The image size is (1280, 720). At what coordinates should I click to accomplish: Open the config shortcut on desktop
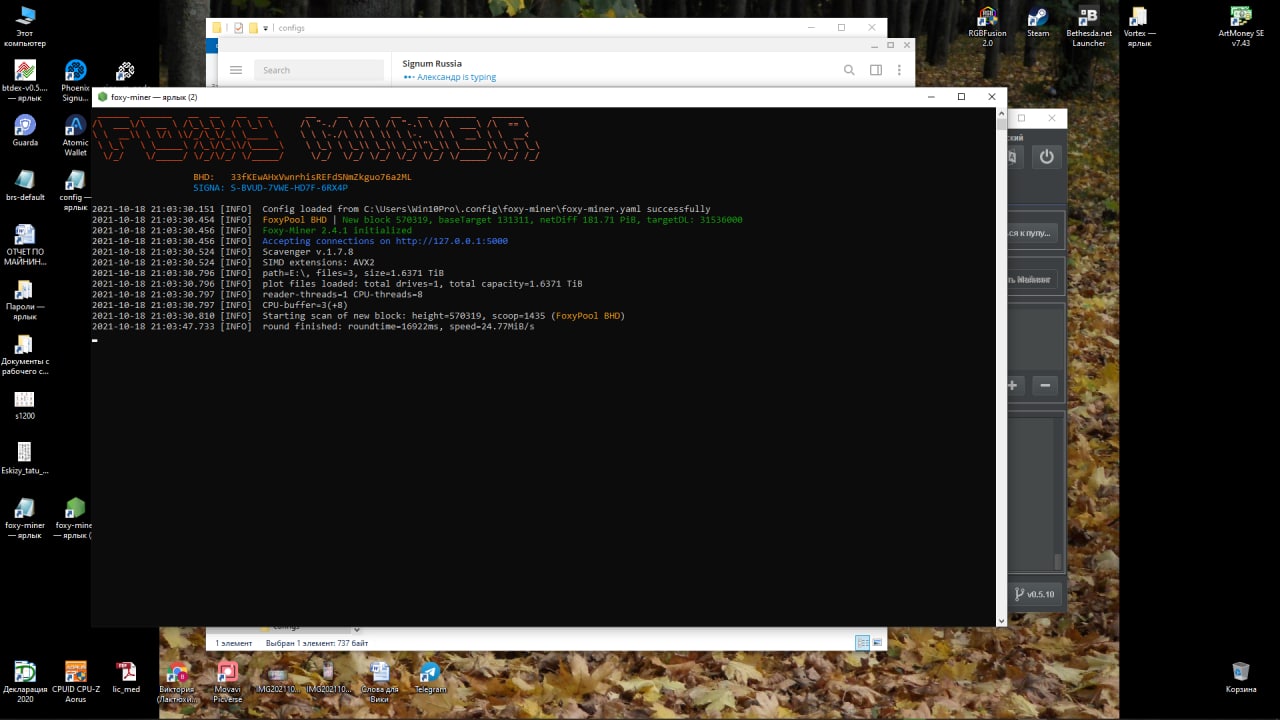(x=74, y=190)
